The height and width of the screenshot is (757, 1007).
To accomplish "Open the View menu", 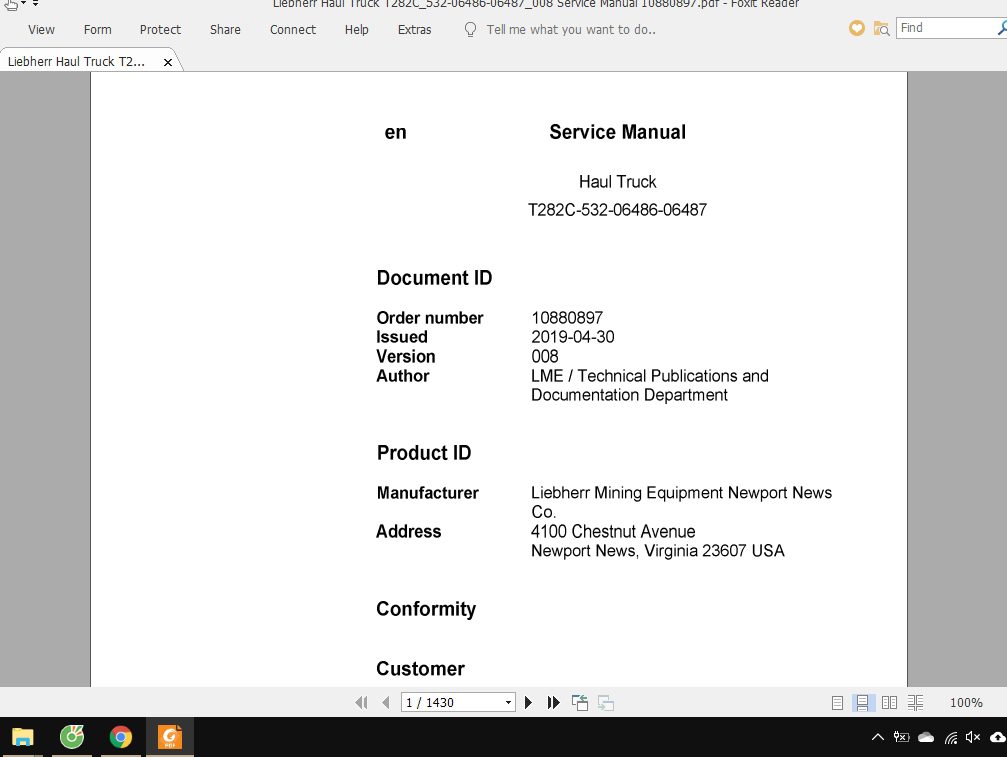I will pos(40,30).
